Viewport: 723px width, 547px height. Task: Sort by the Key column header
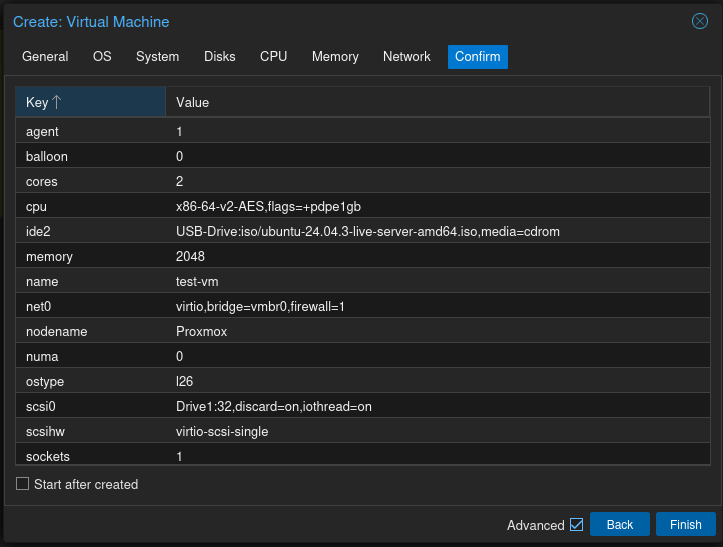[90, 102]
